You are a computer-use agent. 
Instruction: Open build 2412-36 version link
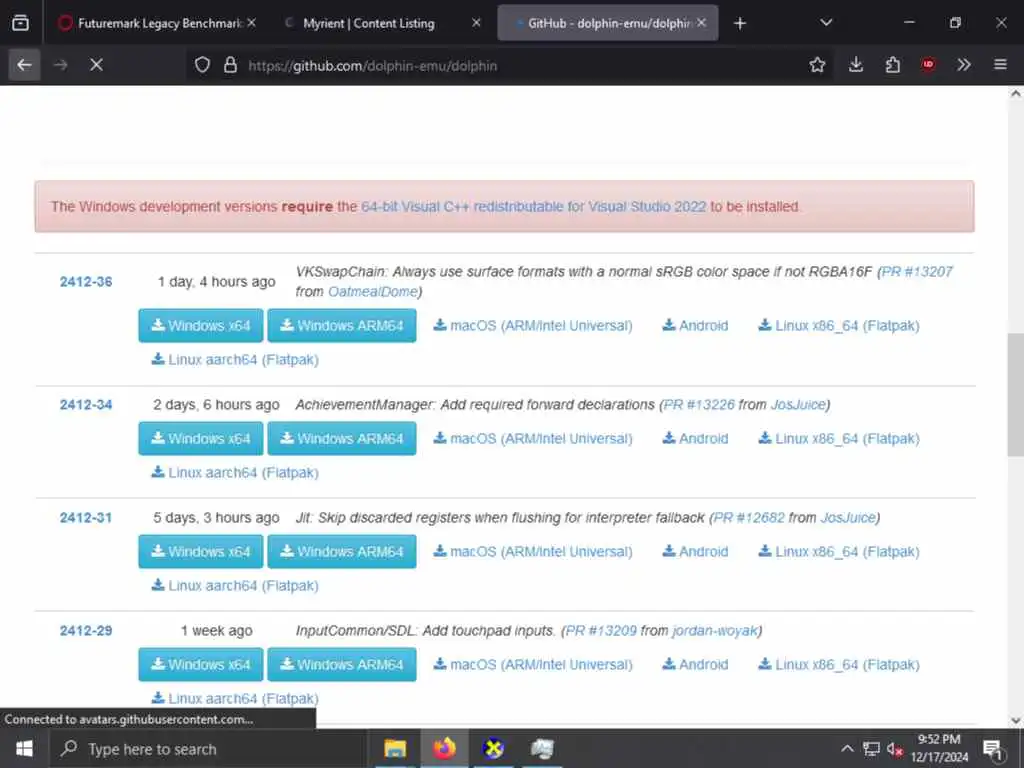tap(86, 281)
